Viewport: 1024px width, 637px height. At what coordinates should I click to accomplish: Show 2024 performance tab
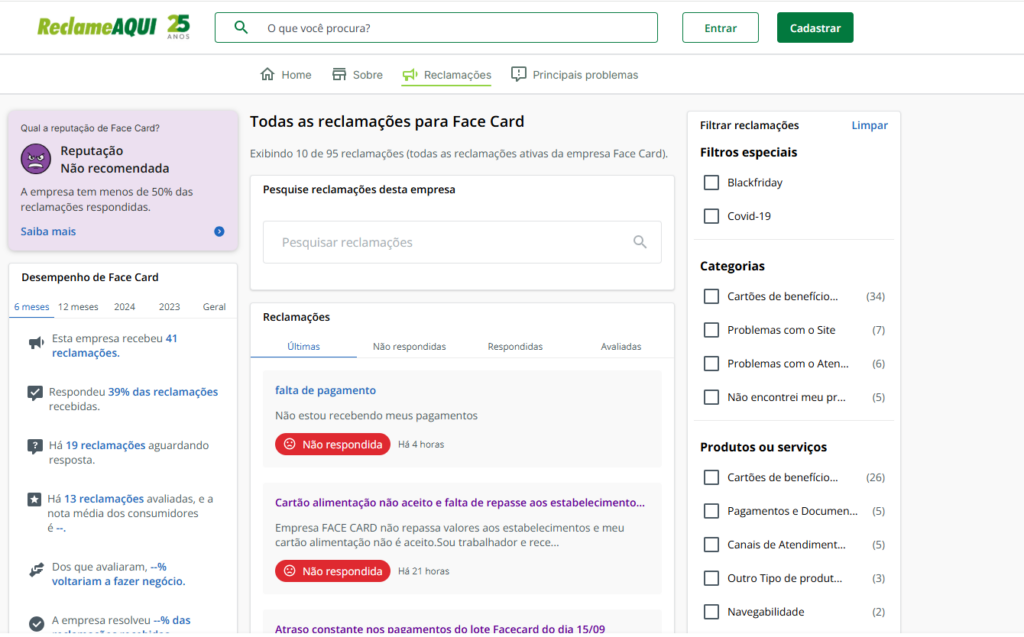click(x=125, y=306)
